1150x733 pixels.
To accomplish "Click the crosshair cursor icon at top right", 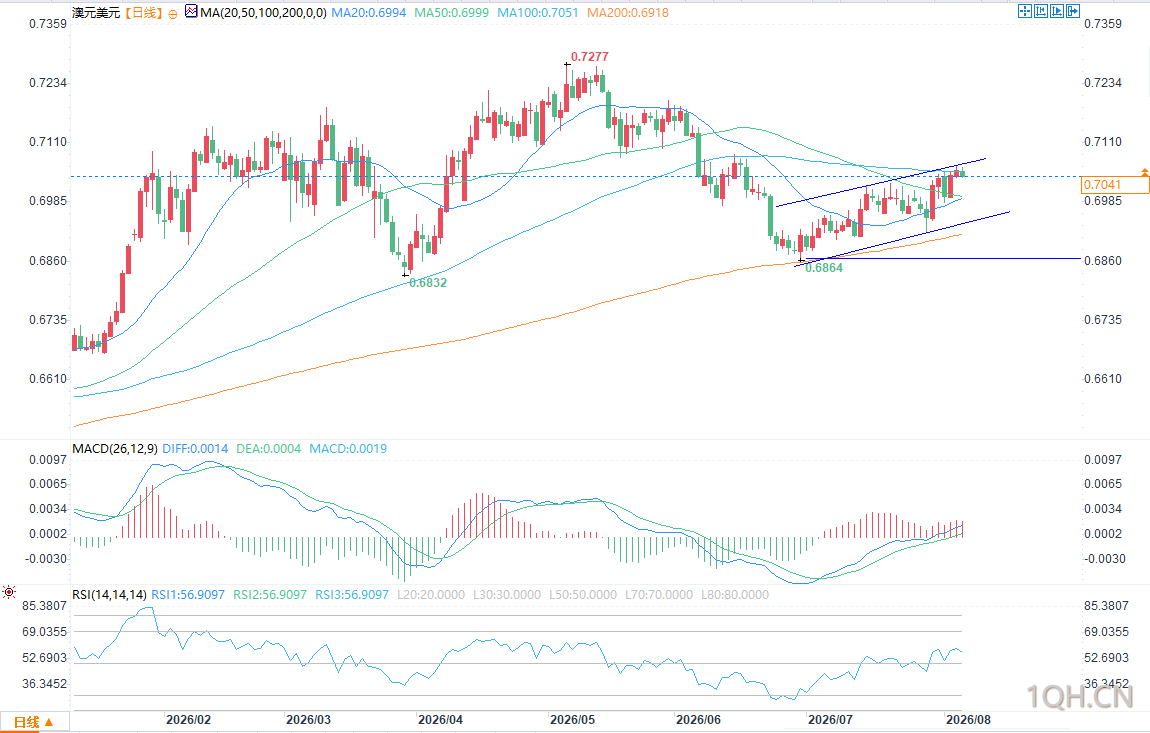I will (1025, 11).
